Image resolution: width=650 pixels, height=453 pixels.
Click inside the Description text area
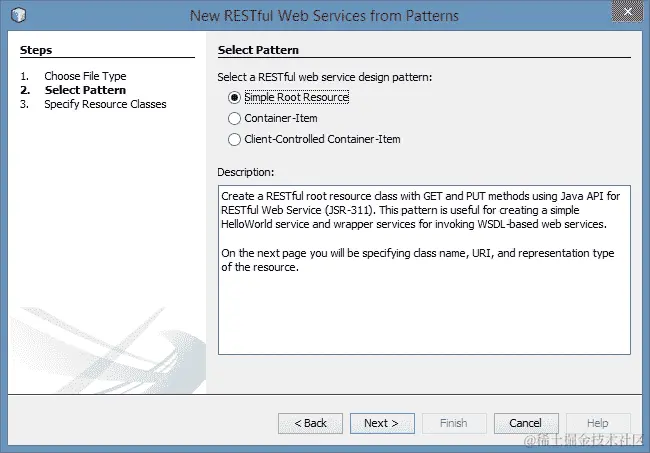424,270
